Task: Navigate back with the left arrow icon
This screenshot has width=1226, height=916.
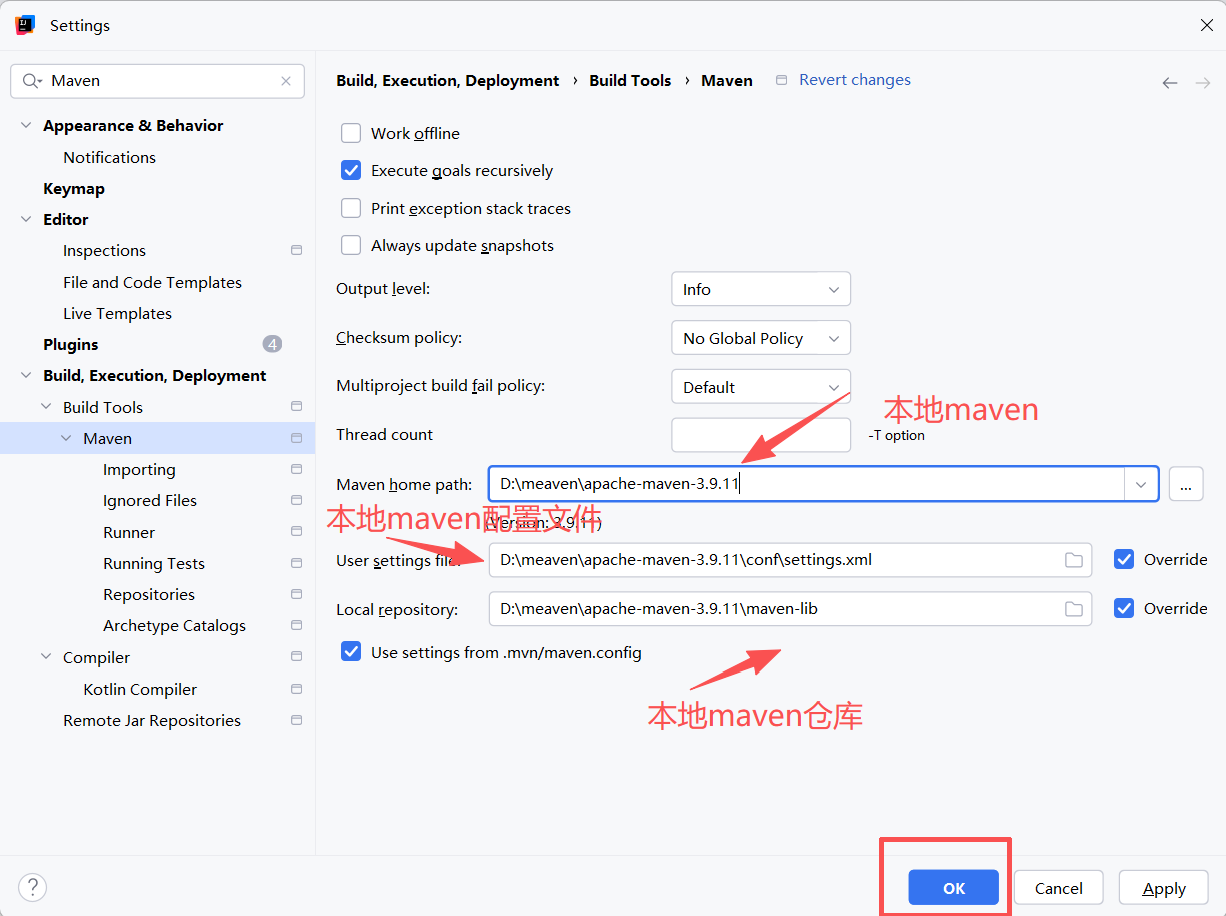Action: (1170, 83)
